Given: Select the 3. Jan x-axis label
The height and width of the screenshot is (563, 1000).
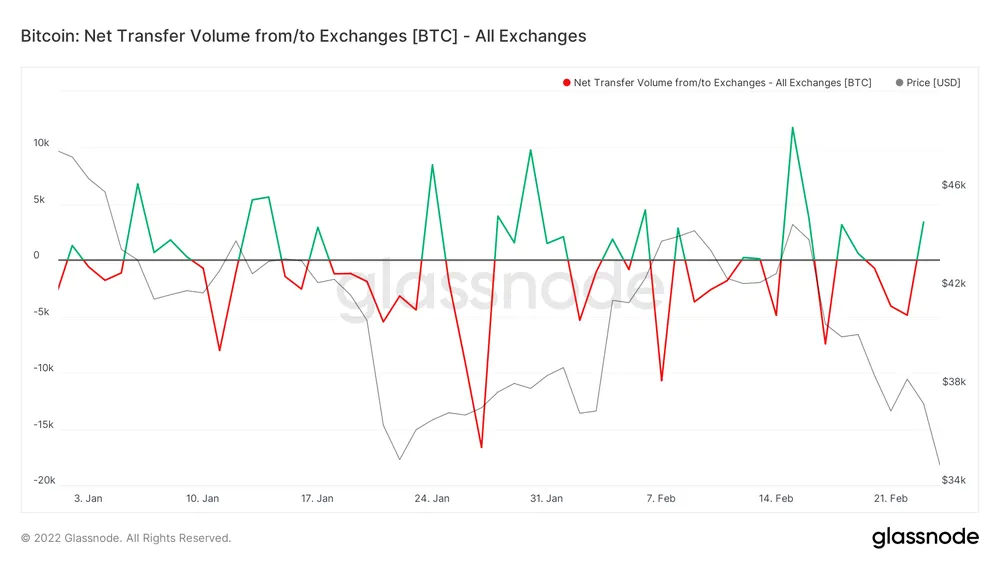Looking at the screenshot, I should pos(88,497).
